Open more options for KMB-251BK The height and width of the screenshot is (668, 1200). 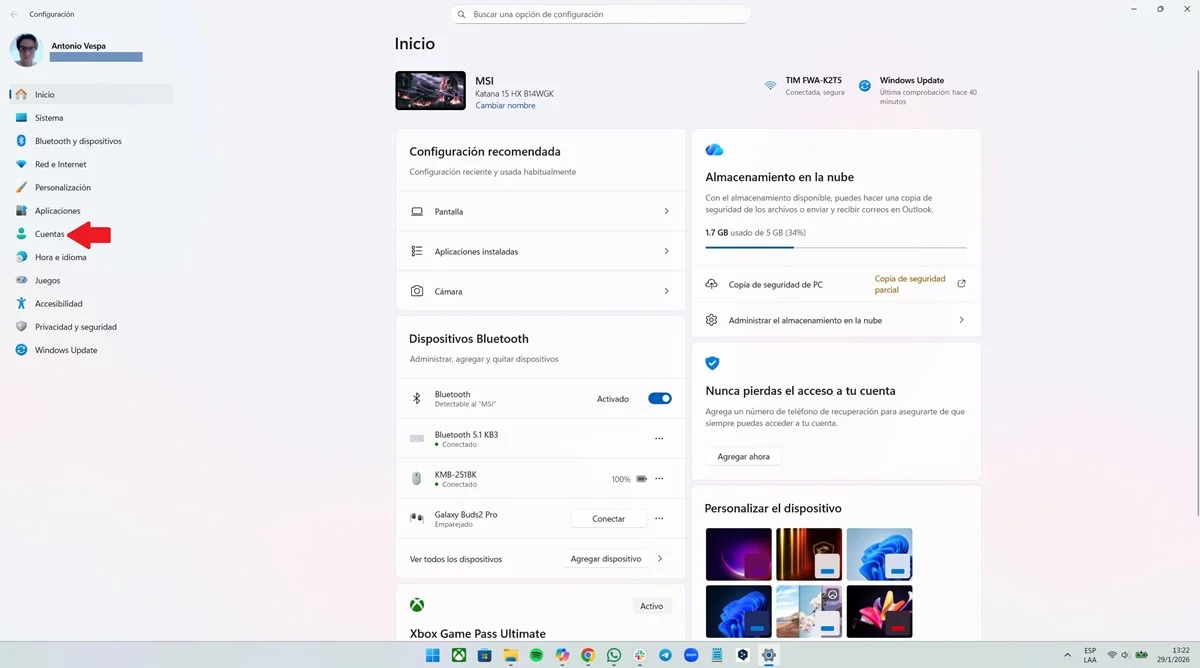pos(659,479)
